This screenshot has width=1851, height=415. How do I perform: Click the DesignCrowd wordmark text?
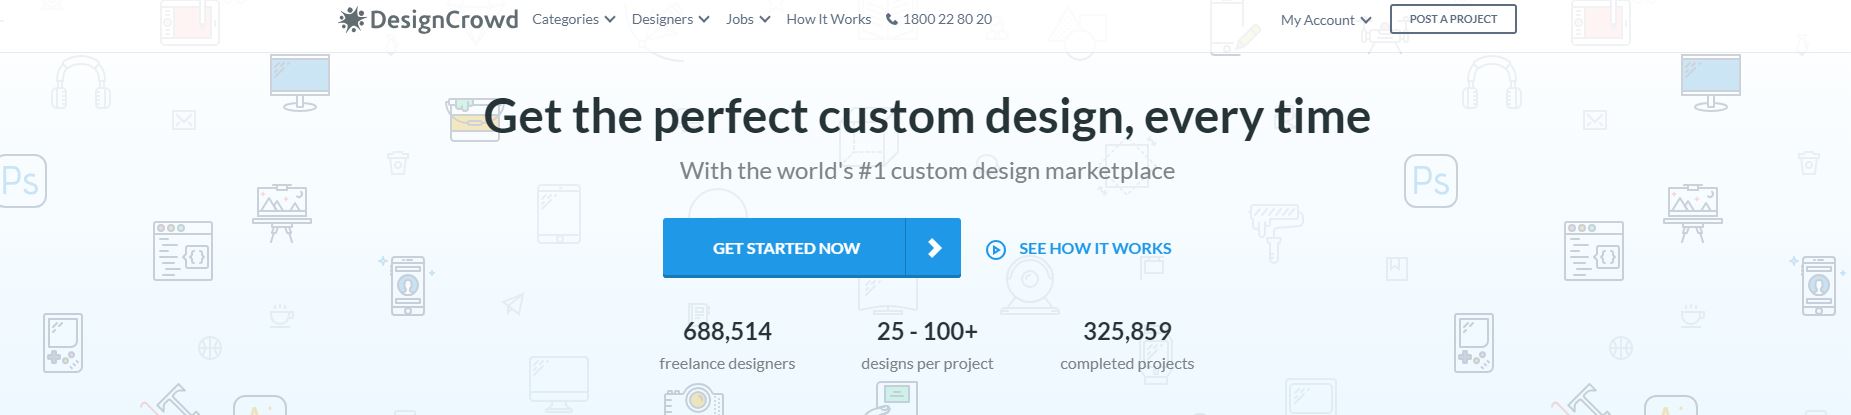pyautogui.click(x=443, y=20)
